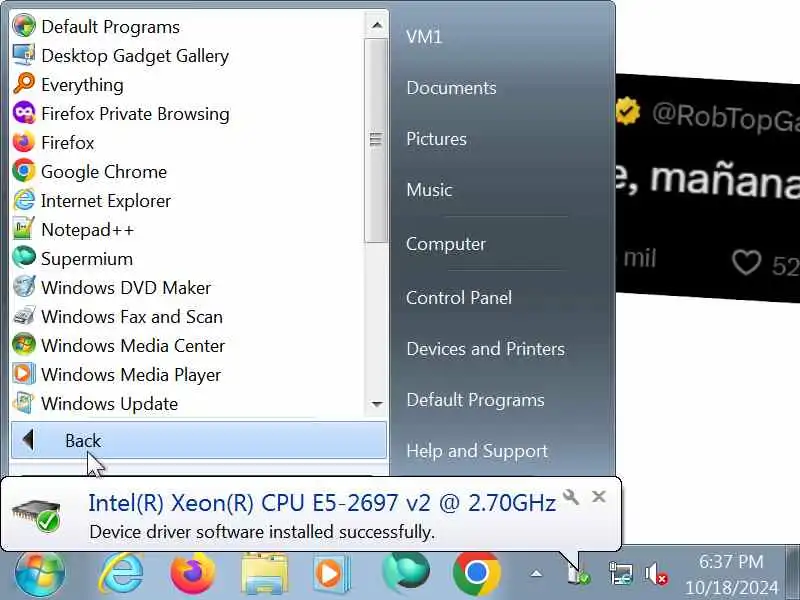The image size is (800, 600).
Task: Click the scroll up arrow of program list
Action: point(377,24)
